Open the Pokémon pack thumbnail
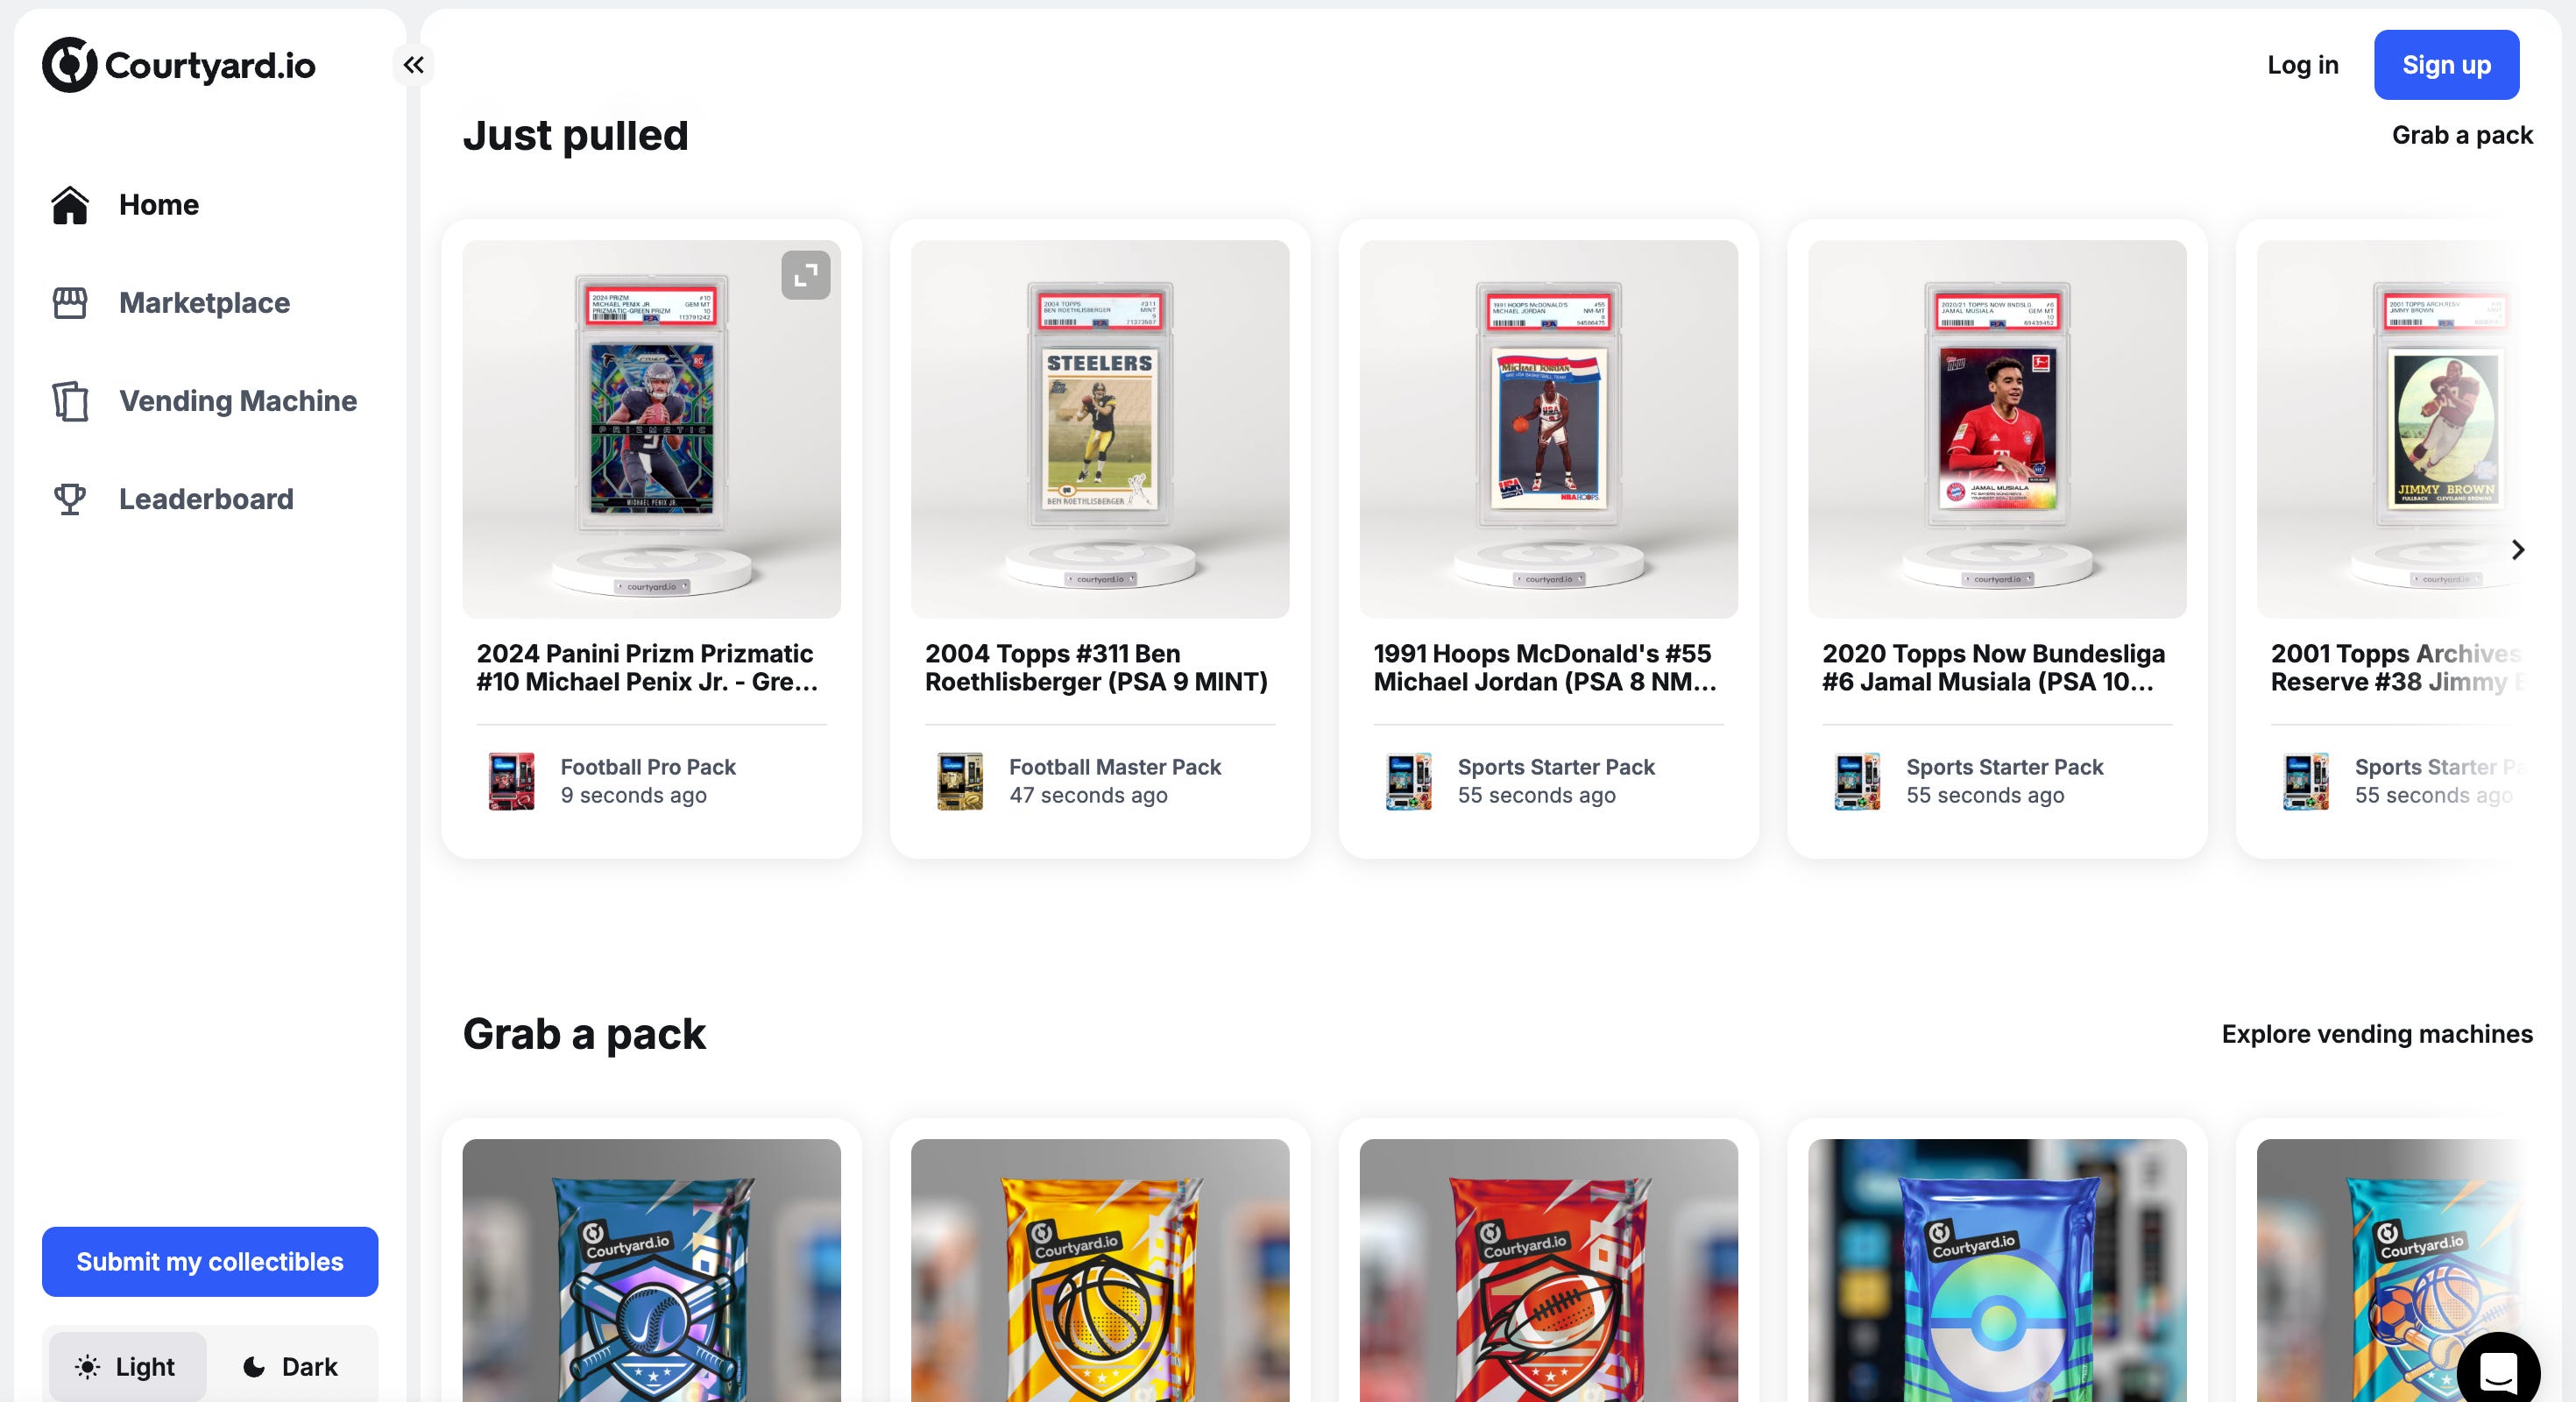 [1997, 1270]
